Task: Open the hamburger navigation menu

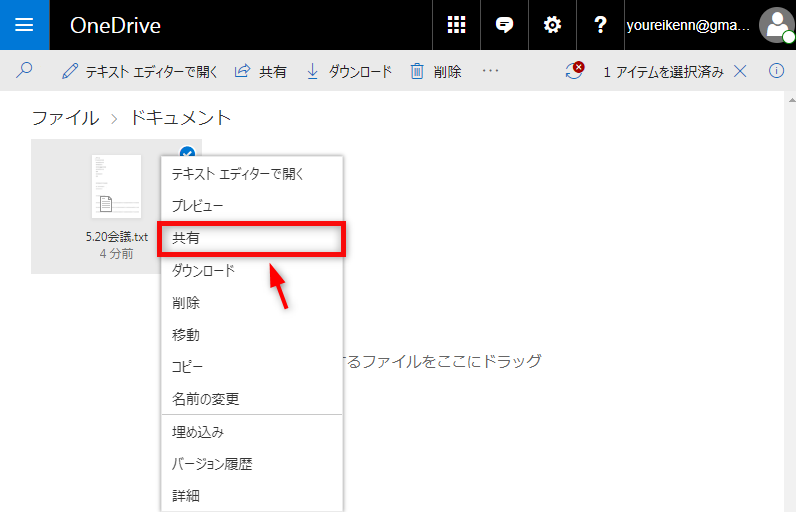Action: [24, 25]
